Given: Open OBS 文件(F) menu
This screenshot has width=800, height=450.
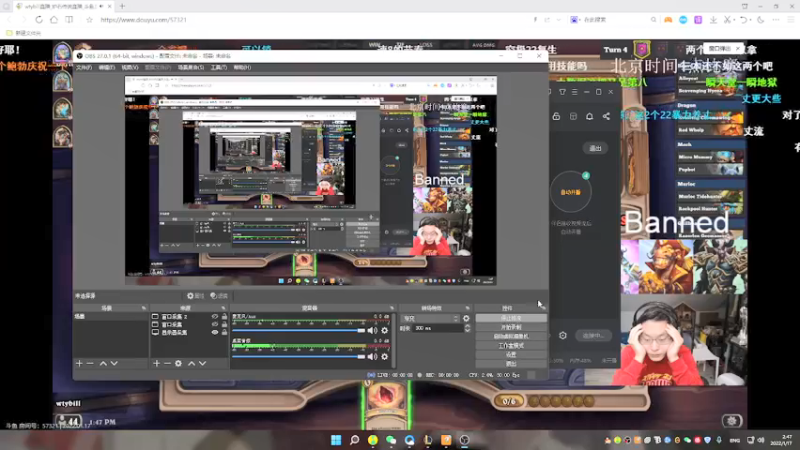Looking at the screenshot, I should [84, 67].
